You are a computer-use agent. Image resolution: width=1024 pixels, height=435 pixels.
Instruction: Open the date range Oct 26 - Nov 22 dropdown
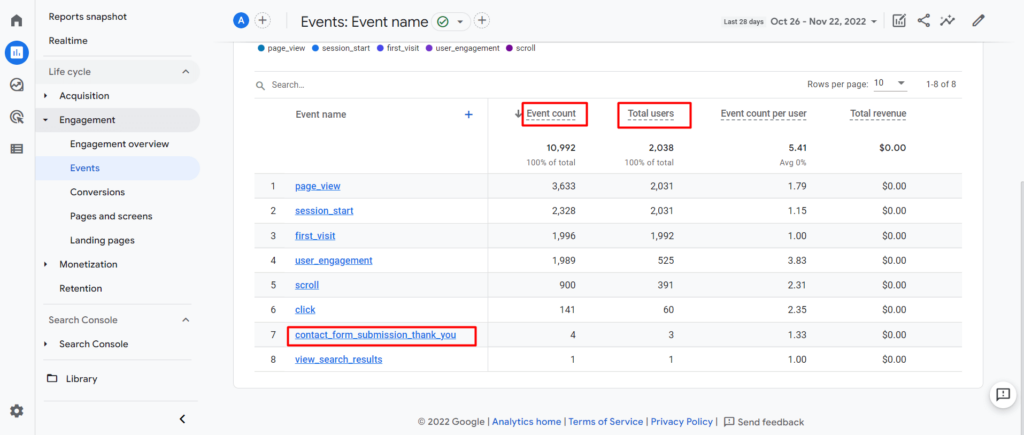tap(824, 22)
